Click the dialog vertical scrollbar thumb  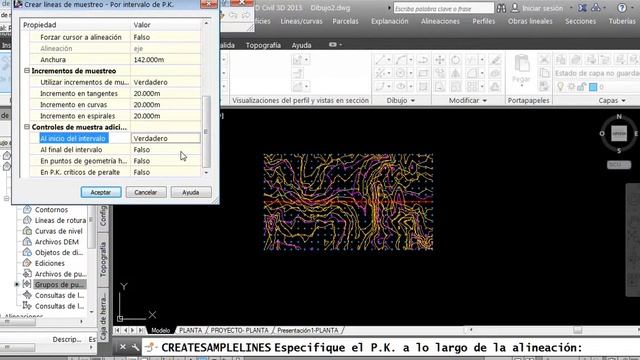coord(206,131)
